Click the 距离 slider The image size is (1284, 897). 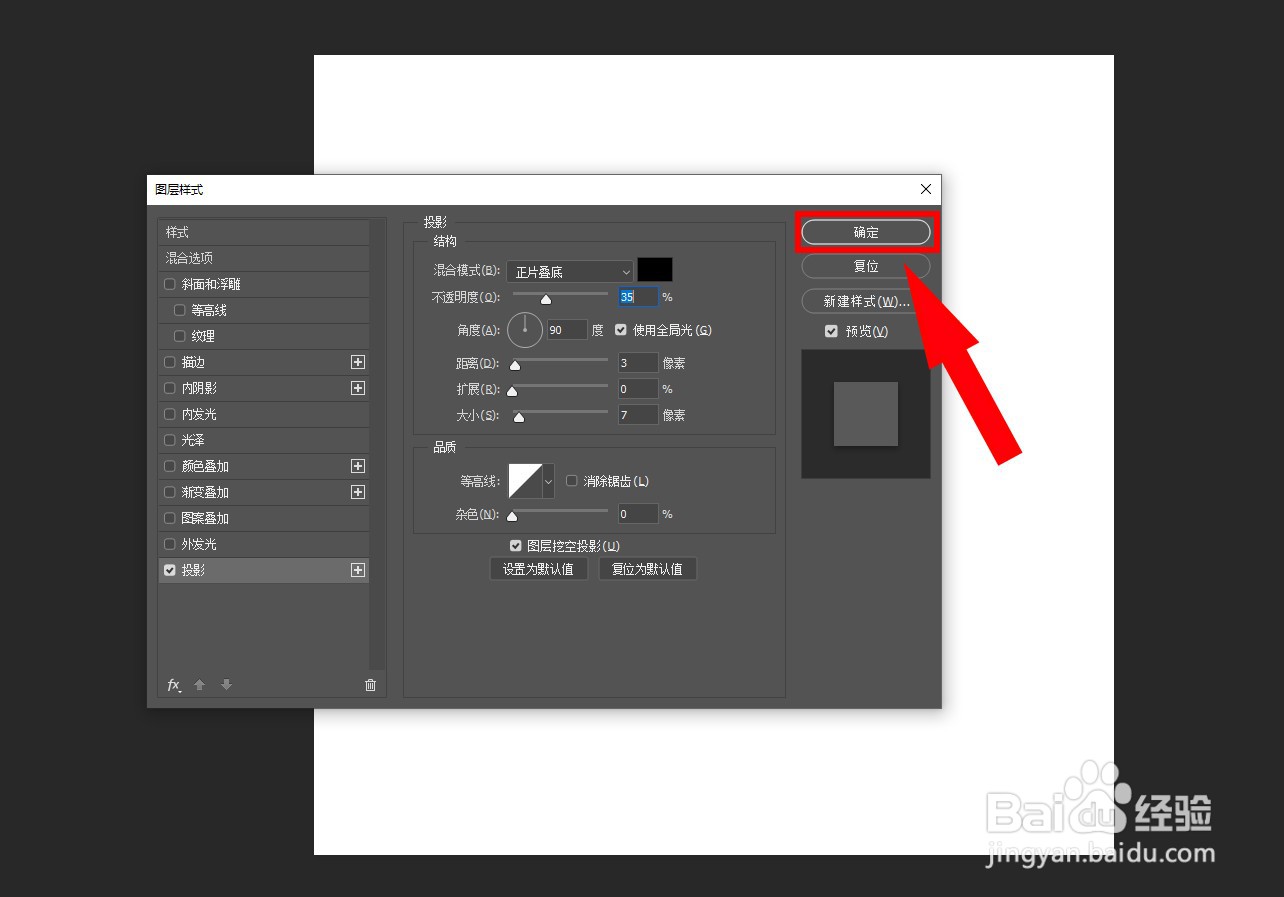pos(560,362)
